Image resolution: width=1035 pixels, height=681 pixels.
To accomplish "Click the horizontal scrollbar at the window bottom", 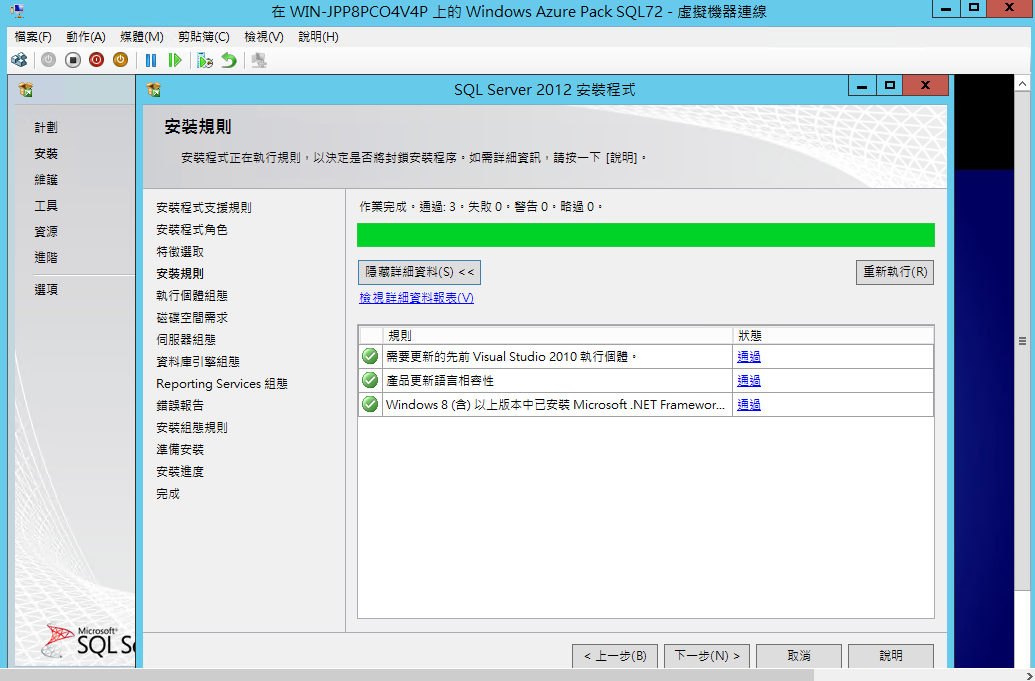I will (407, 676).
